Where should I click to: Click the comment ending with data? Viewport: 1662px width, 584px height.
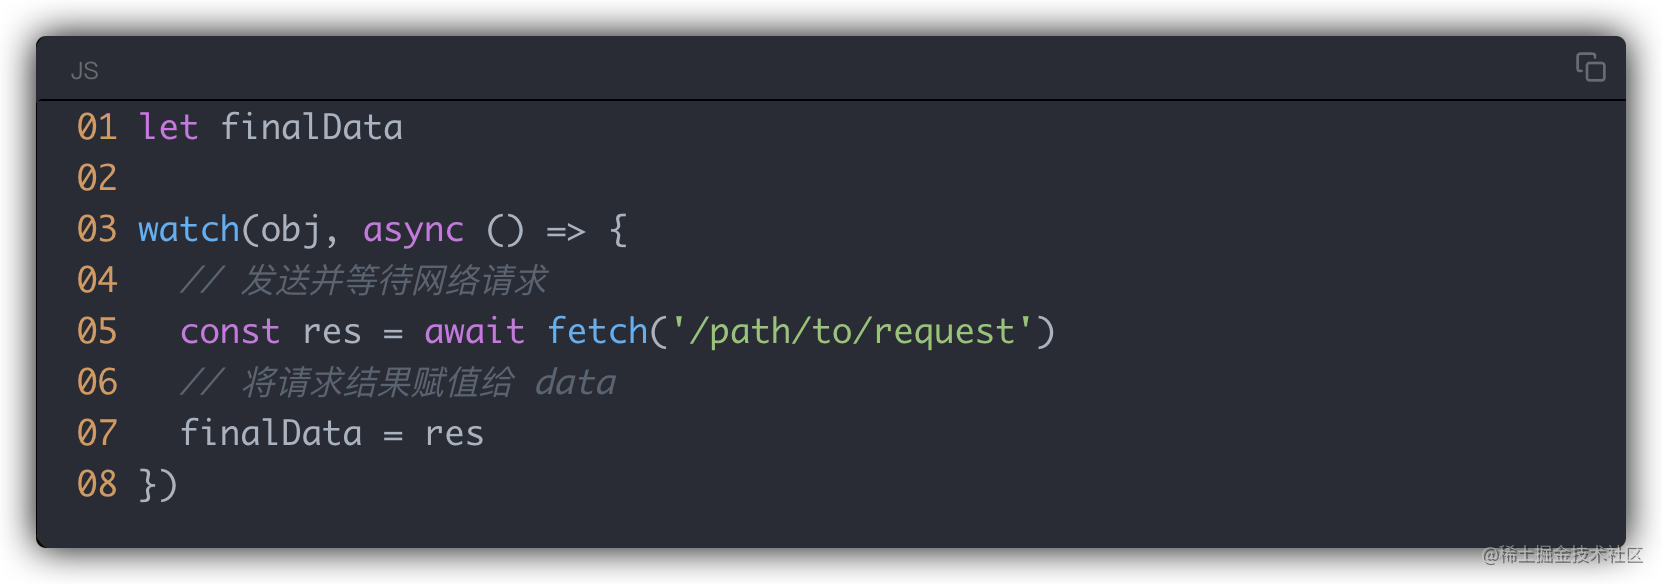point(398,382)
